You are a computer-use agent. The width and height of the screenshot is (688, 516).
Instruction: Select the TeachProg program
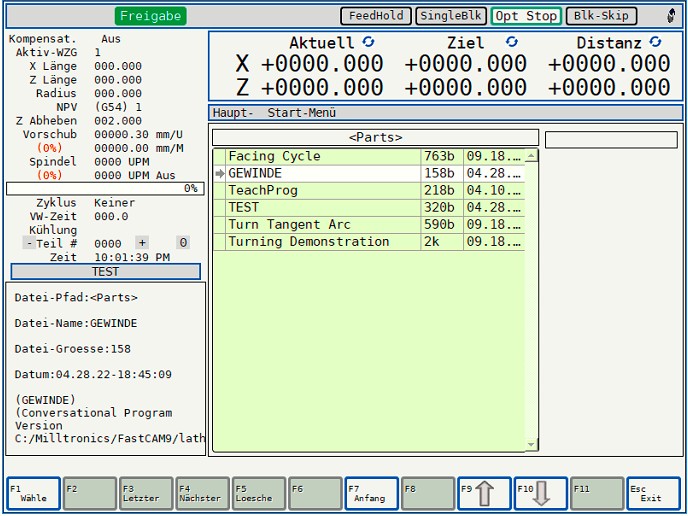pyautogui.click(x=369, y=191)
